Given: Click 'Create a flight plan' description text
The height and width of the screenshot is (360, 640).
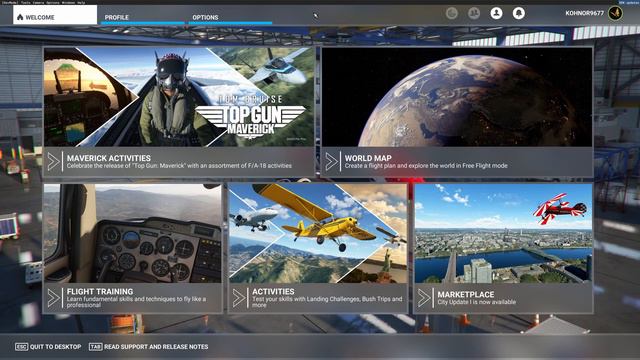Looking at the screenshot, I should tap(426, 166).
